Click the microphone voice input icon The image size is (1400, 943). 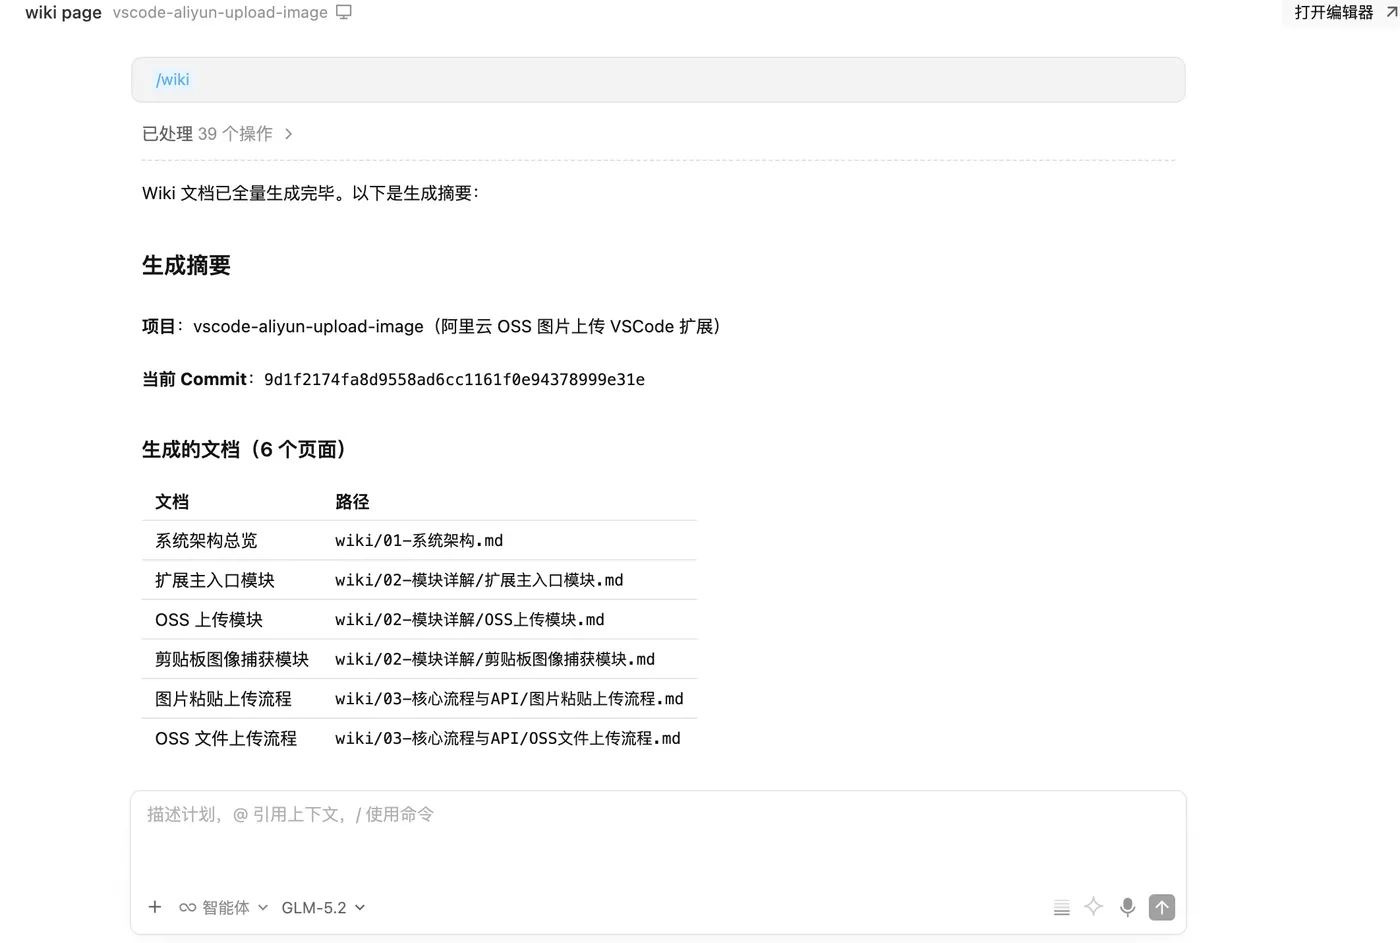pyautogui.click(x=1127, y=907)
